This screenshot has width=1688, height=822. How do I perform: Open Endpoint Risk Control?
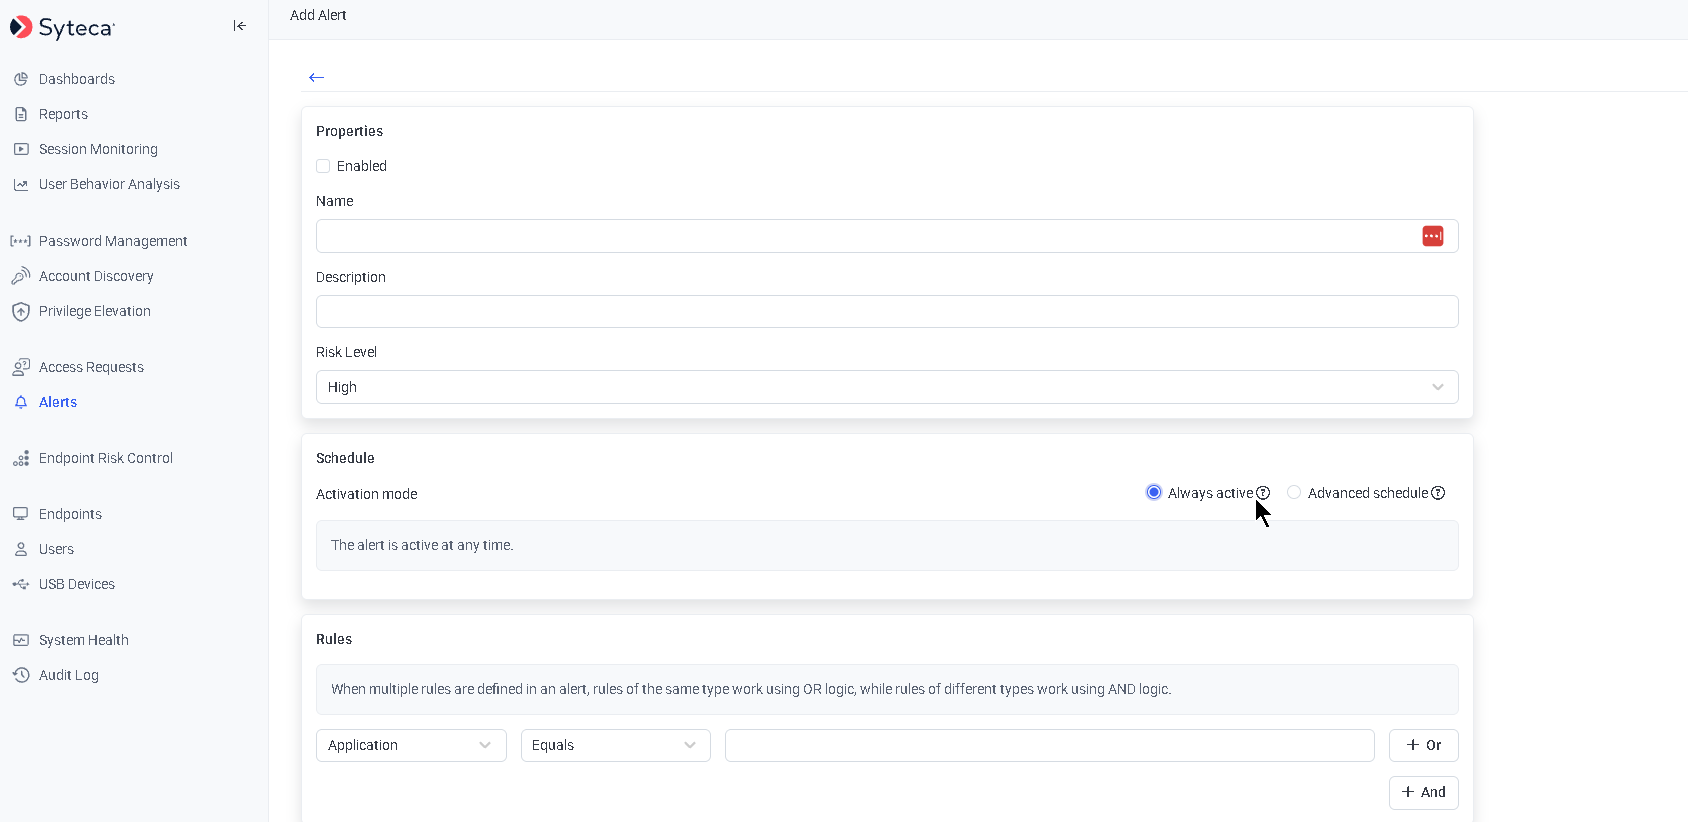click(106, 458)
